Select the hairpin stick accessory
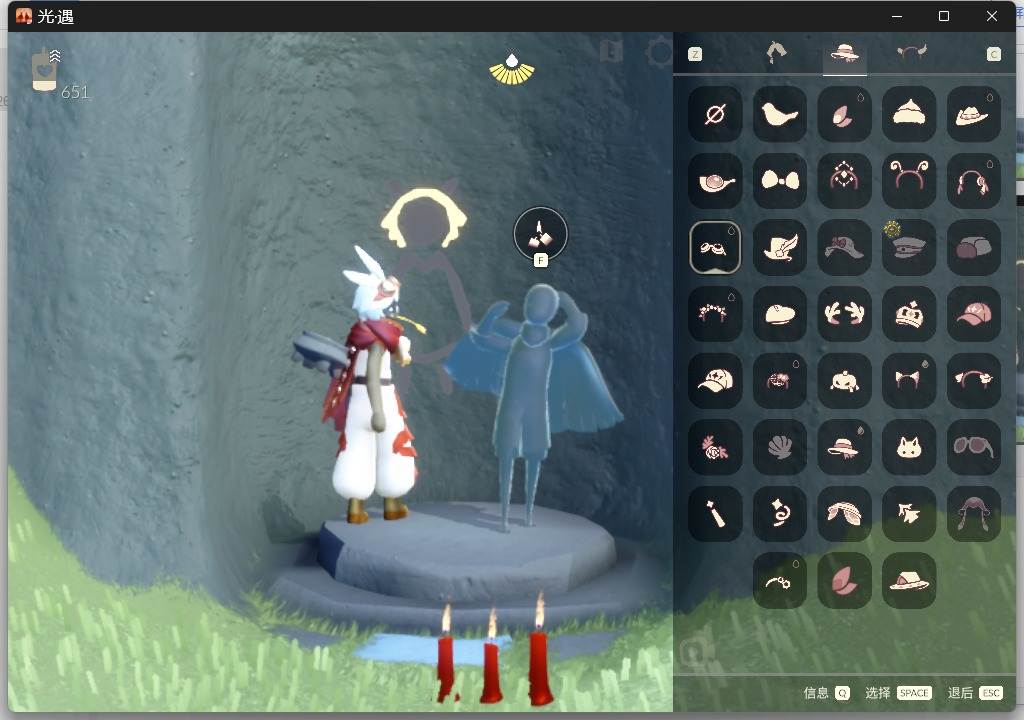 pos(715,514)
